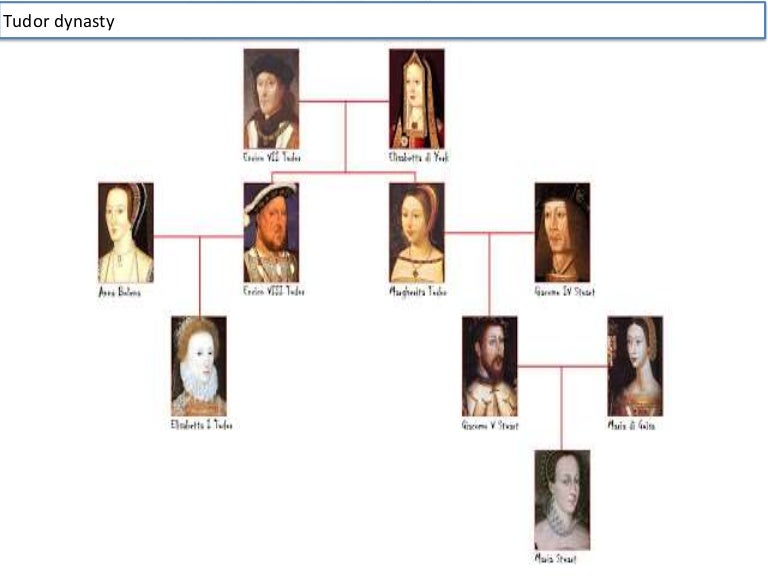Select the portrait captioned Giacomo IV Stuart
This screenshot has width=768, height=576.
point(562,233)
